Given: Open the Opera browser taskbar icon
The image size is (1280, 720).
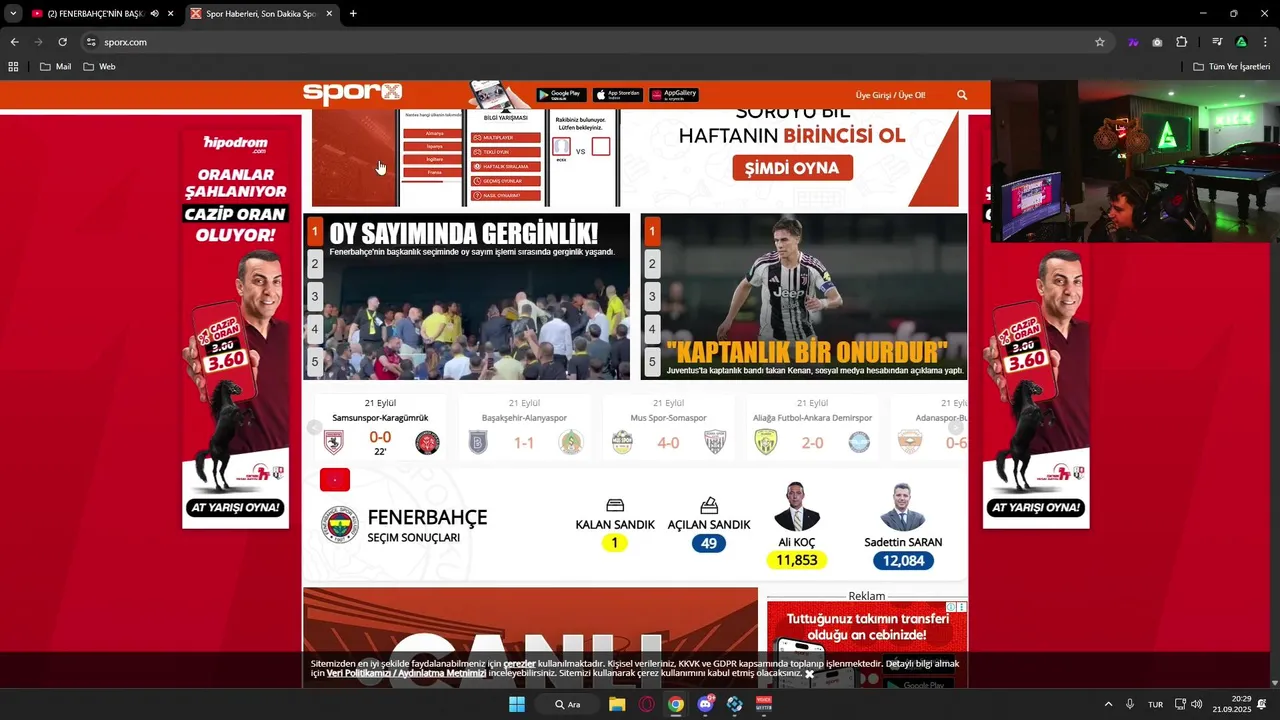Looking at the screenshot, I should [646, 704].
